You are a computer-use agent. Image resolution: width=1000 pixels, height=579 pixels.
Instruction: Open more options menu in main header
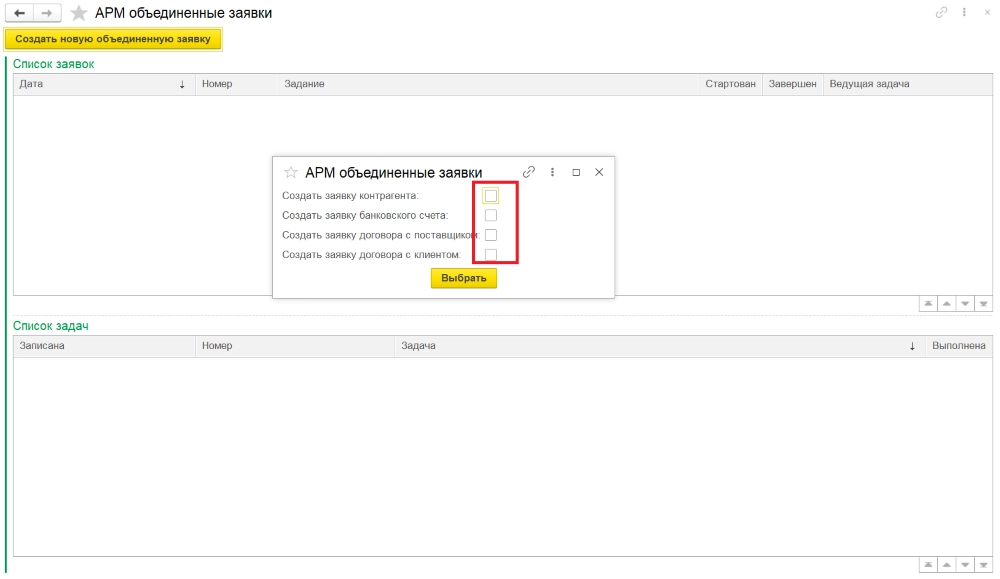pyautogui.click(x=964, y=12)
